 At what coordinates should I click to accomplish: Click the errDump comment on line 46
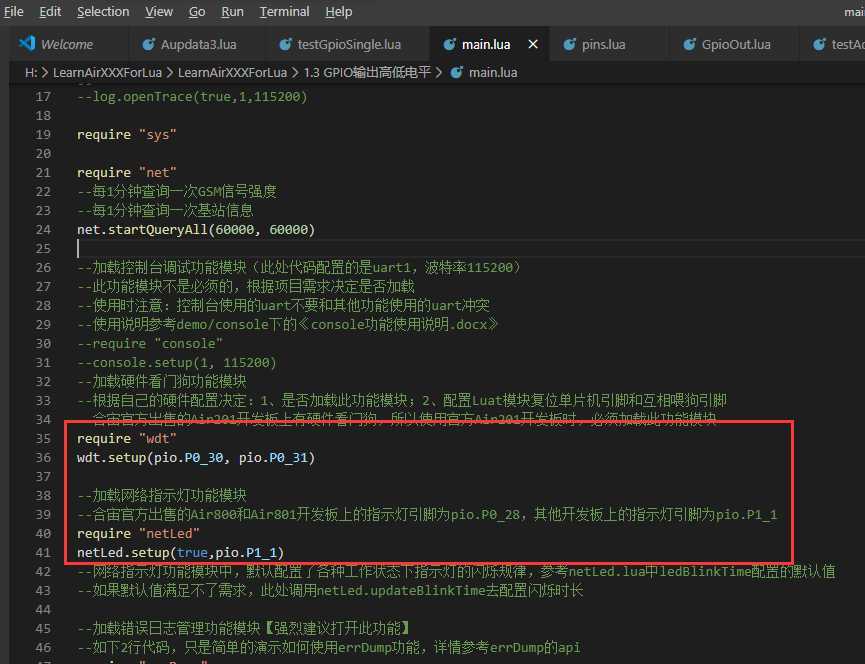click(328, 647)
